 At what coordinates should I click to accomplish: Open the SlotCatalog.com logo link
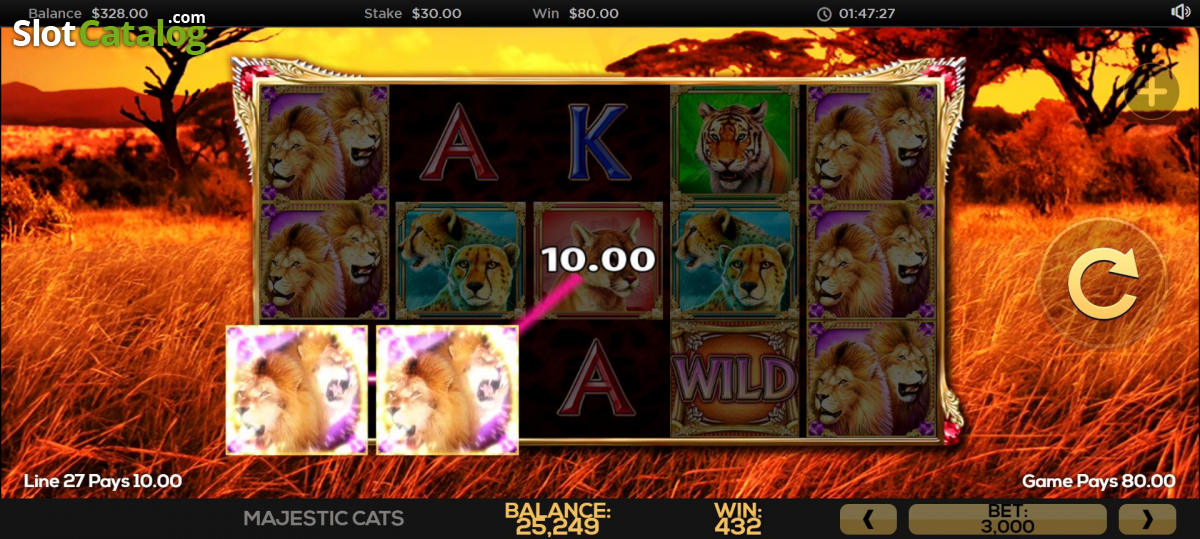(108, 32)
